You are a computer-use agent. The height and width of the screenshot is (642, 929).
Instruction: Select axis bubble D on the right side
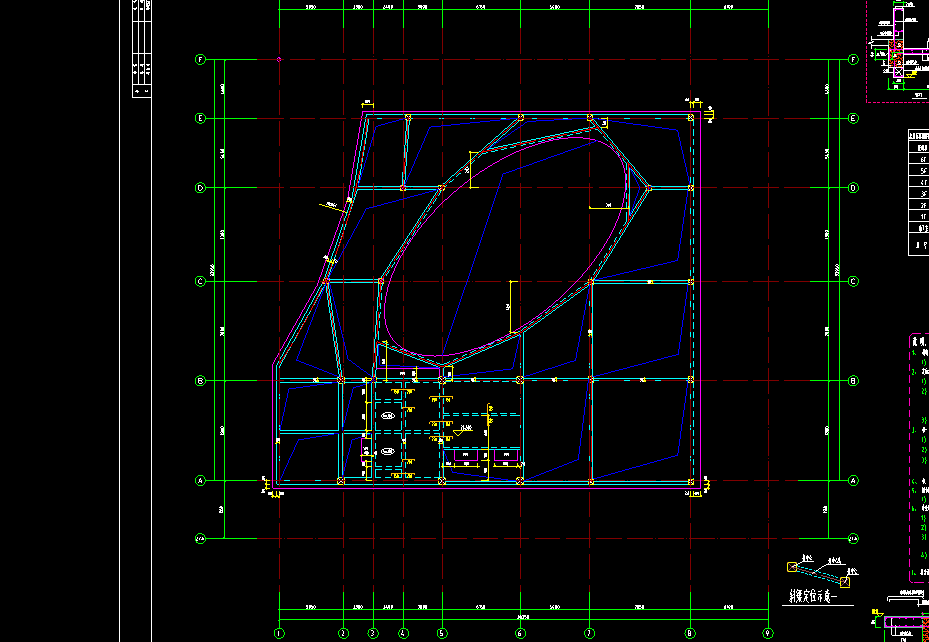[853, 188]
